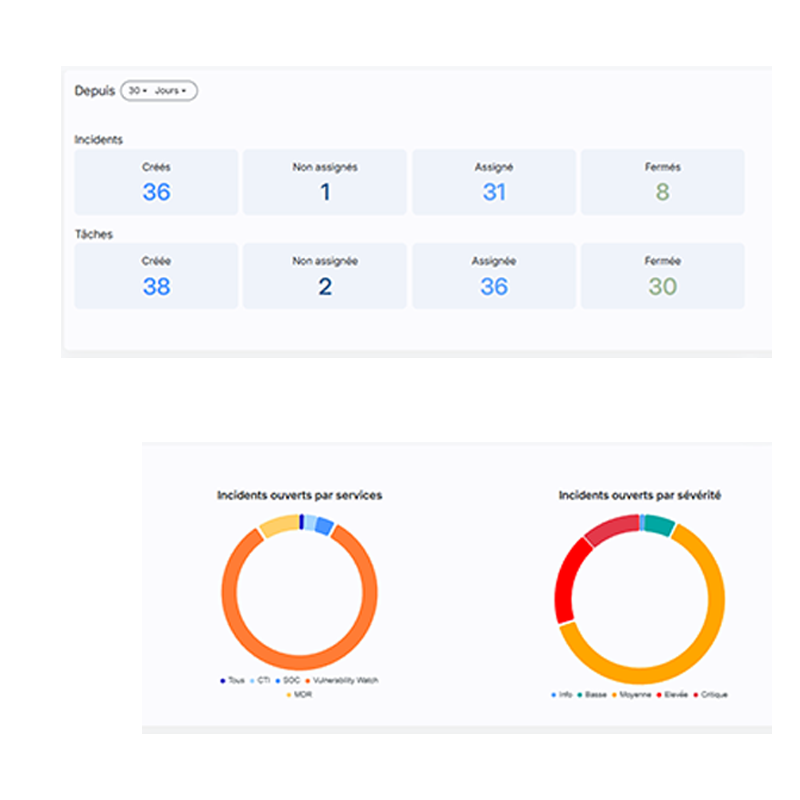Viewport: 800px width, 800px height.
Task: Click the Tâches Assignée card showing 36
Action: click(x=494, y=276)
